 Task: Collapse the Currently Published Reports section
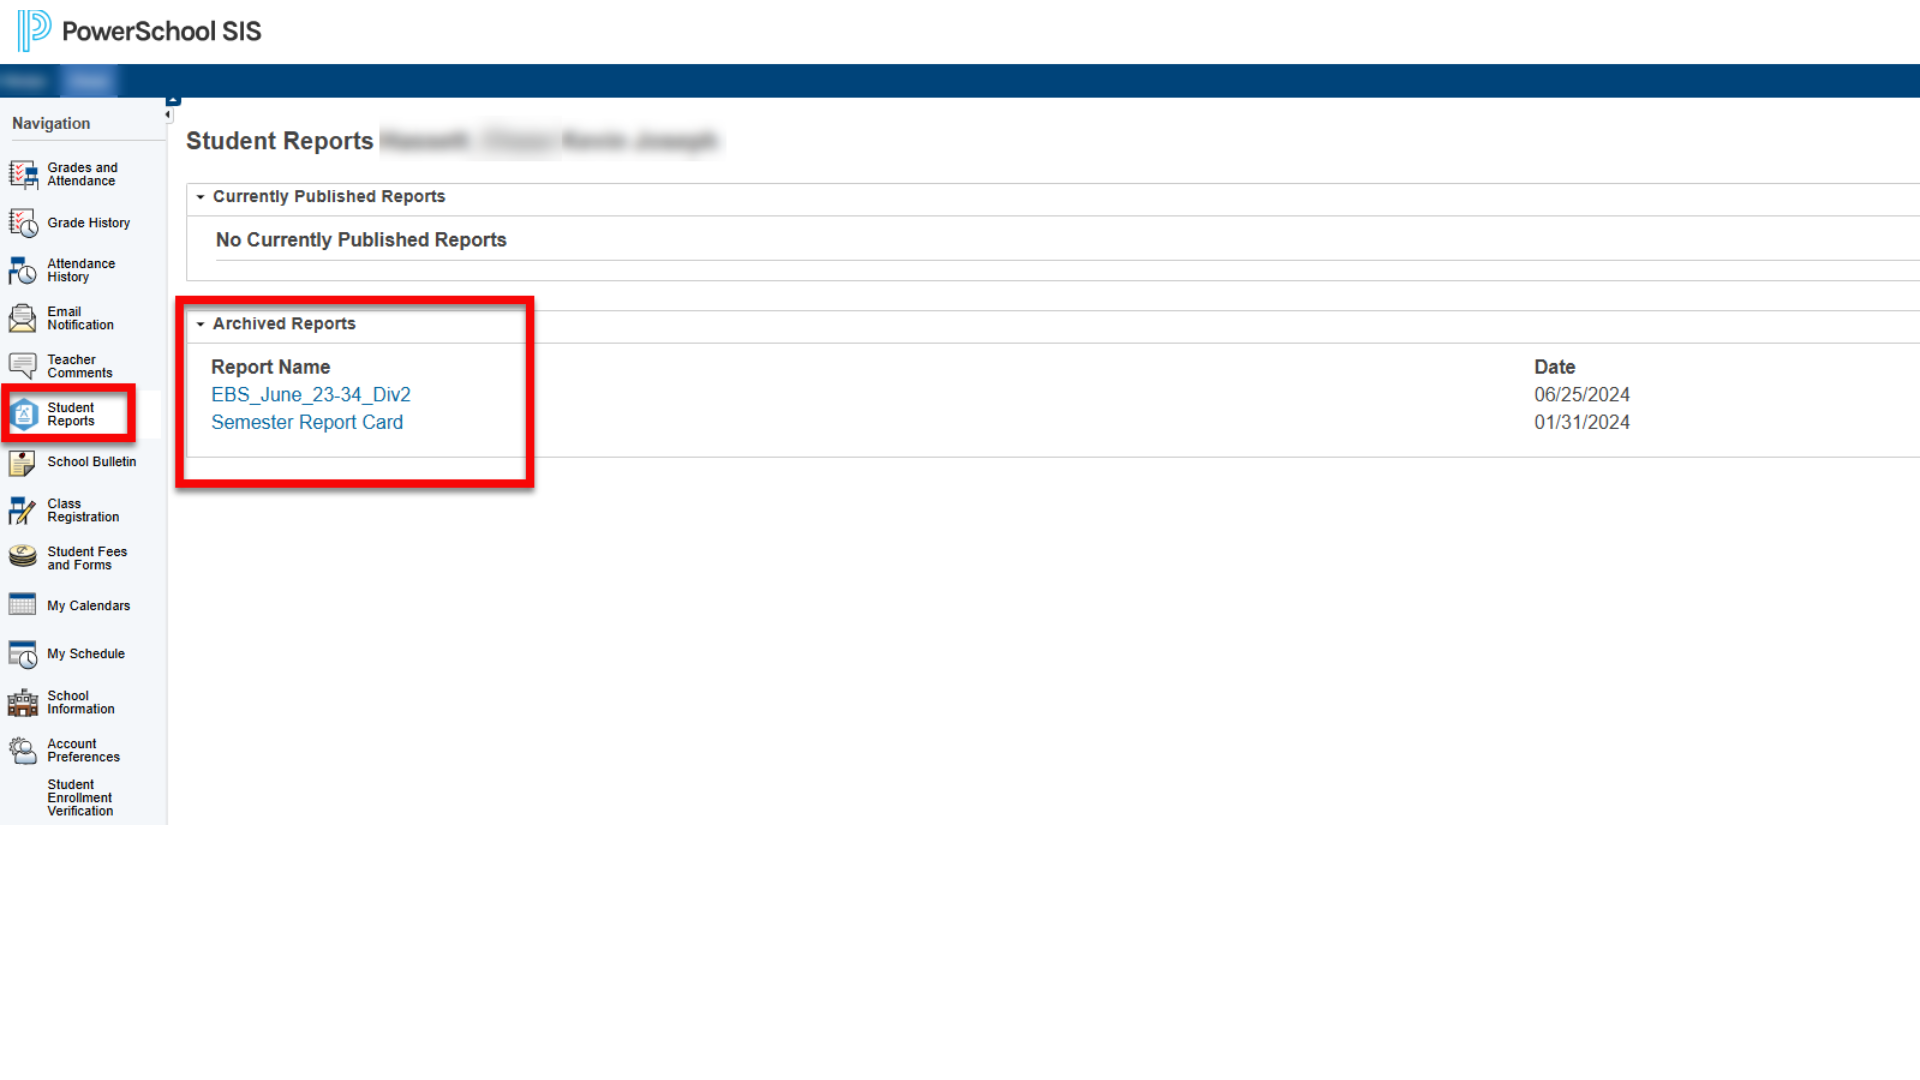(x=201, y=197)
